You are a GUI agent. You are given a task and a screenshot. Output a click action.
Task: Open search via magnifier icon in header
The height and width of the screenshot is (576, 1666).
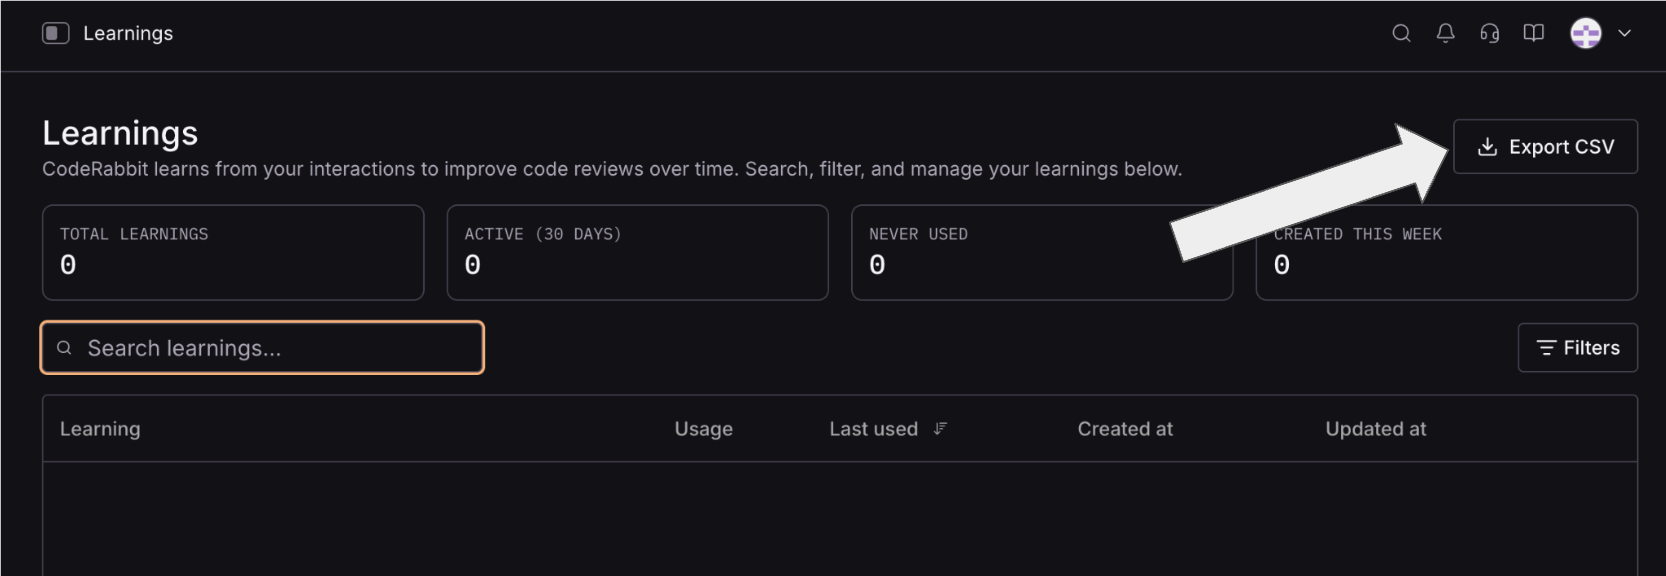click(1401, 33)
